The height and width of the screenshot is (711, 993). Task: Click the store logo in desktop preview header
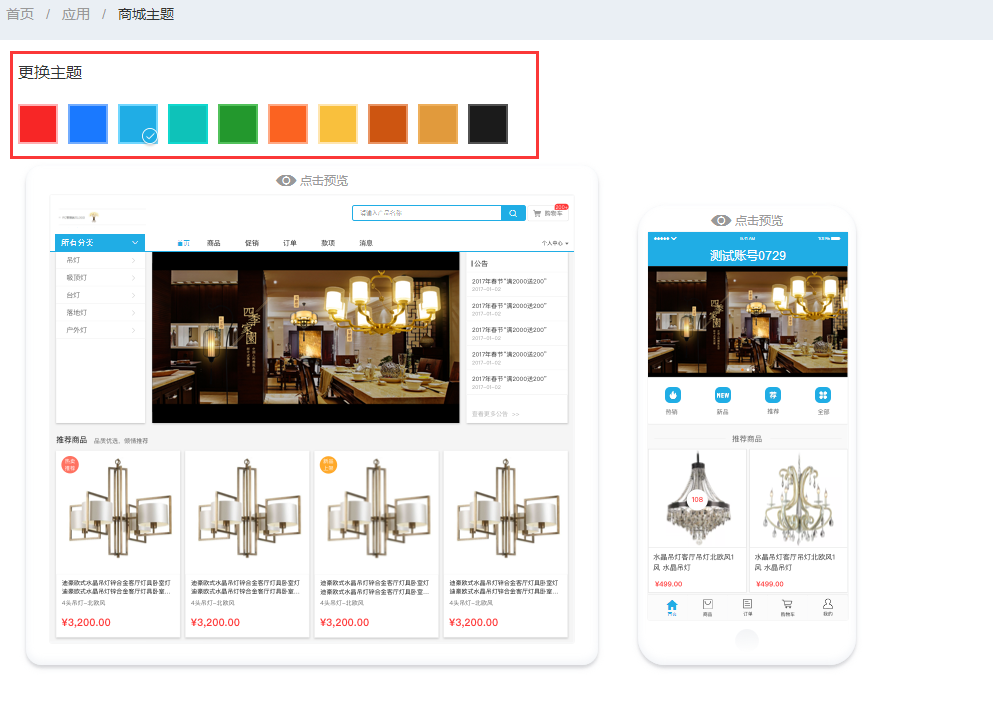94,217
